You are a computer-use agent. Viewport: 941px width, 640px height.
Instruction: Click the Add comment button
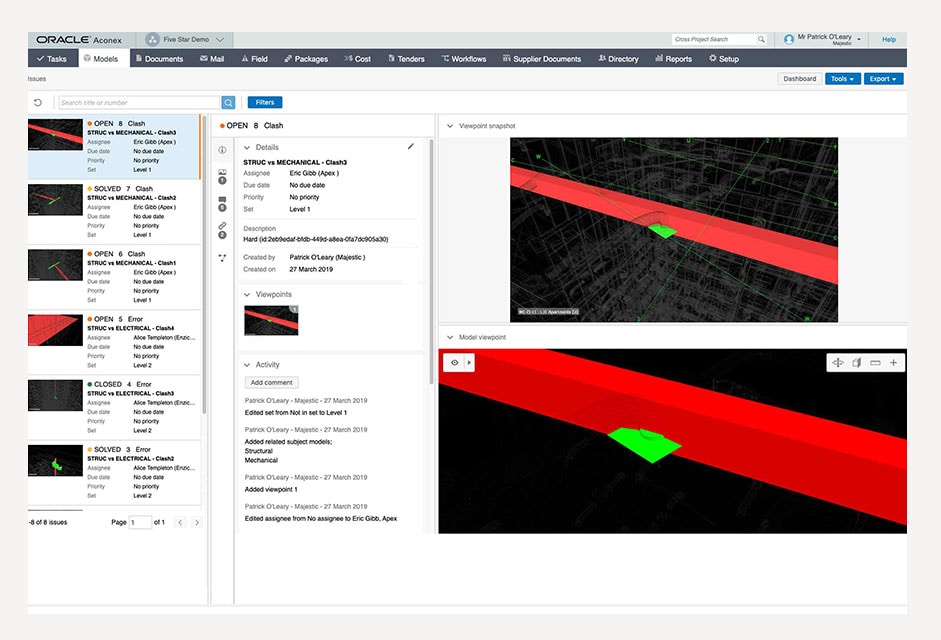pos(271,382)
